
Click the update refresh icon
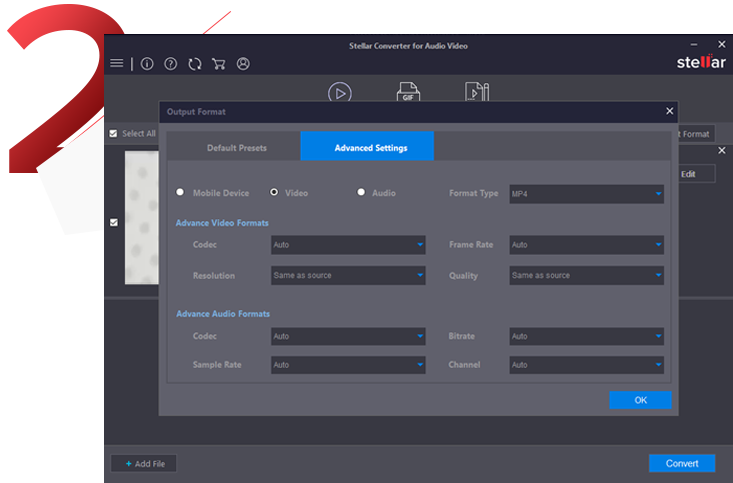[195, 64]
